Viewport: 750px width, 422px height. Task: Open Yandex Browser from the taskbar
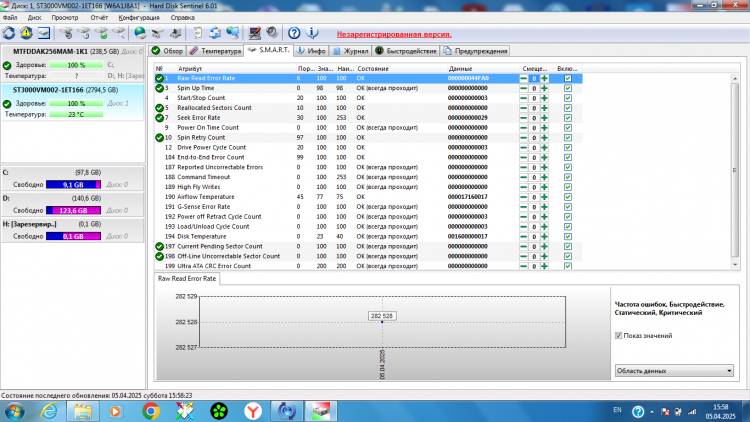[x=253, y=411]
